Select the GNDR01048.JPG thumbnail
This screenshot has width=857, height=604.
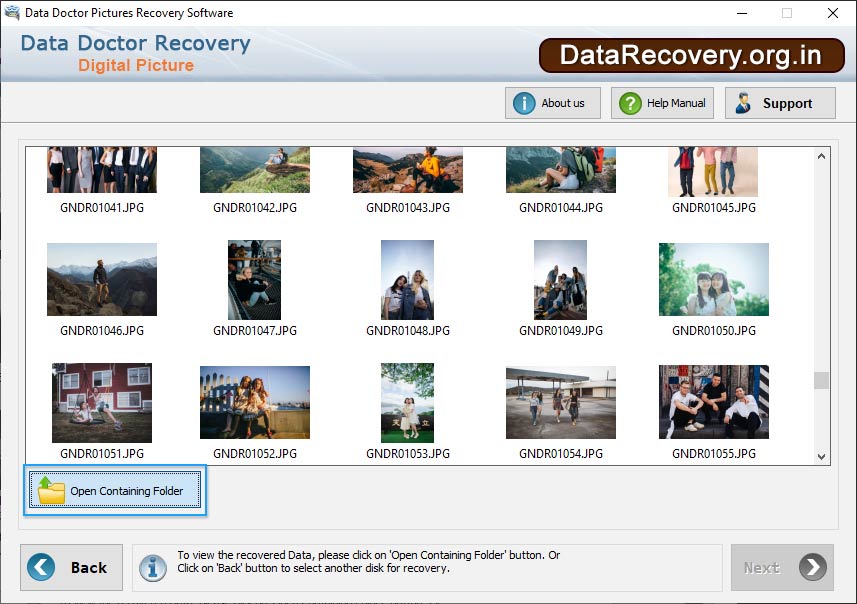pyautogui.click(x=407, y=280)
